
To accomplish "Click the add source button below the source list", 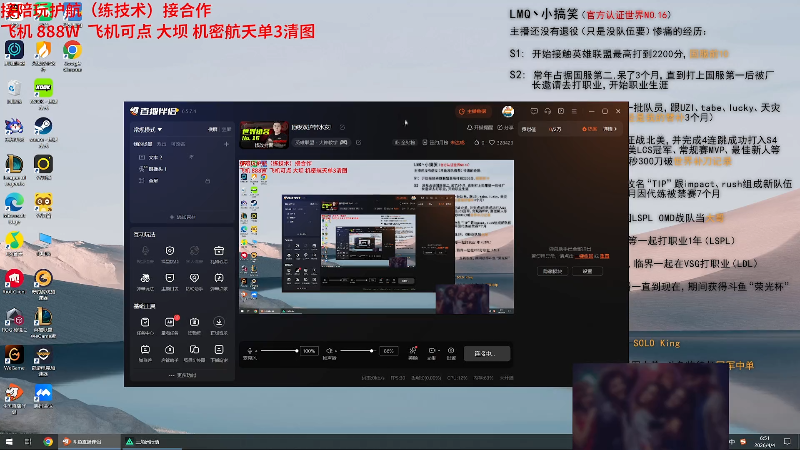I will (182, 217).
